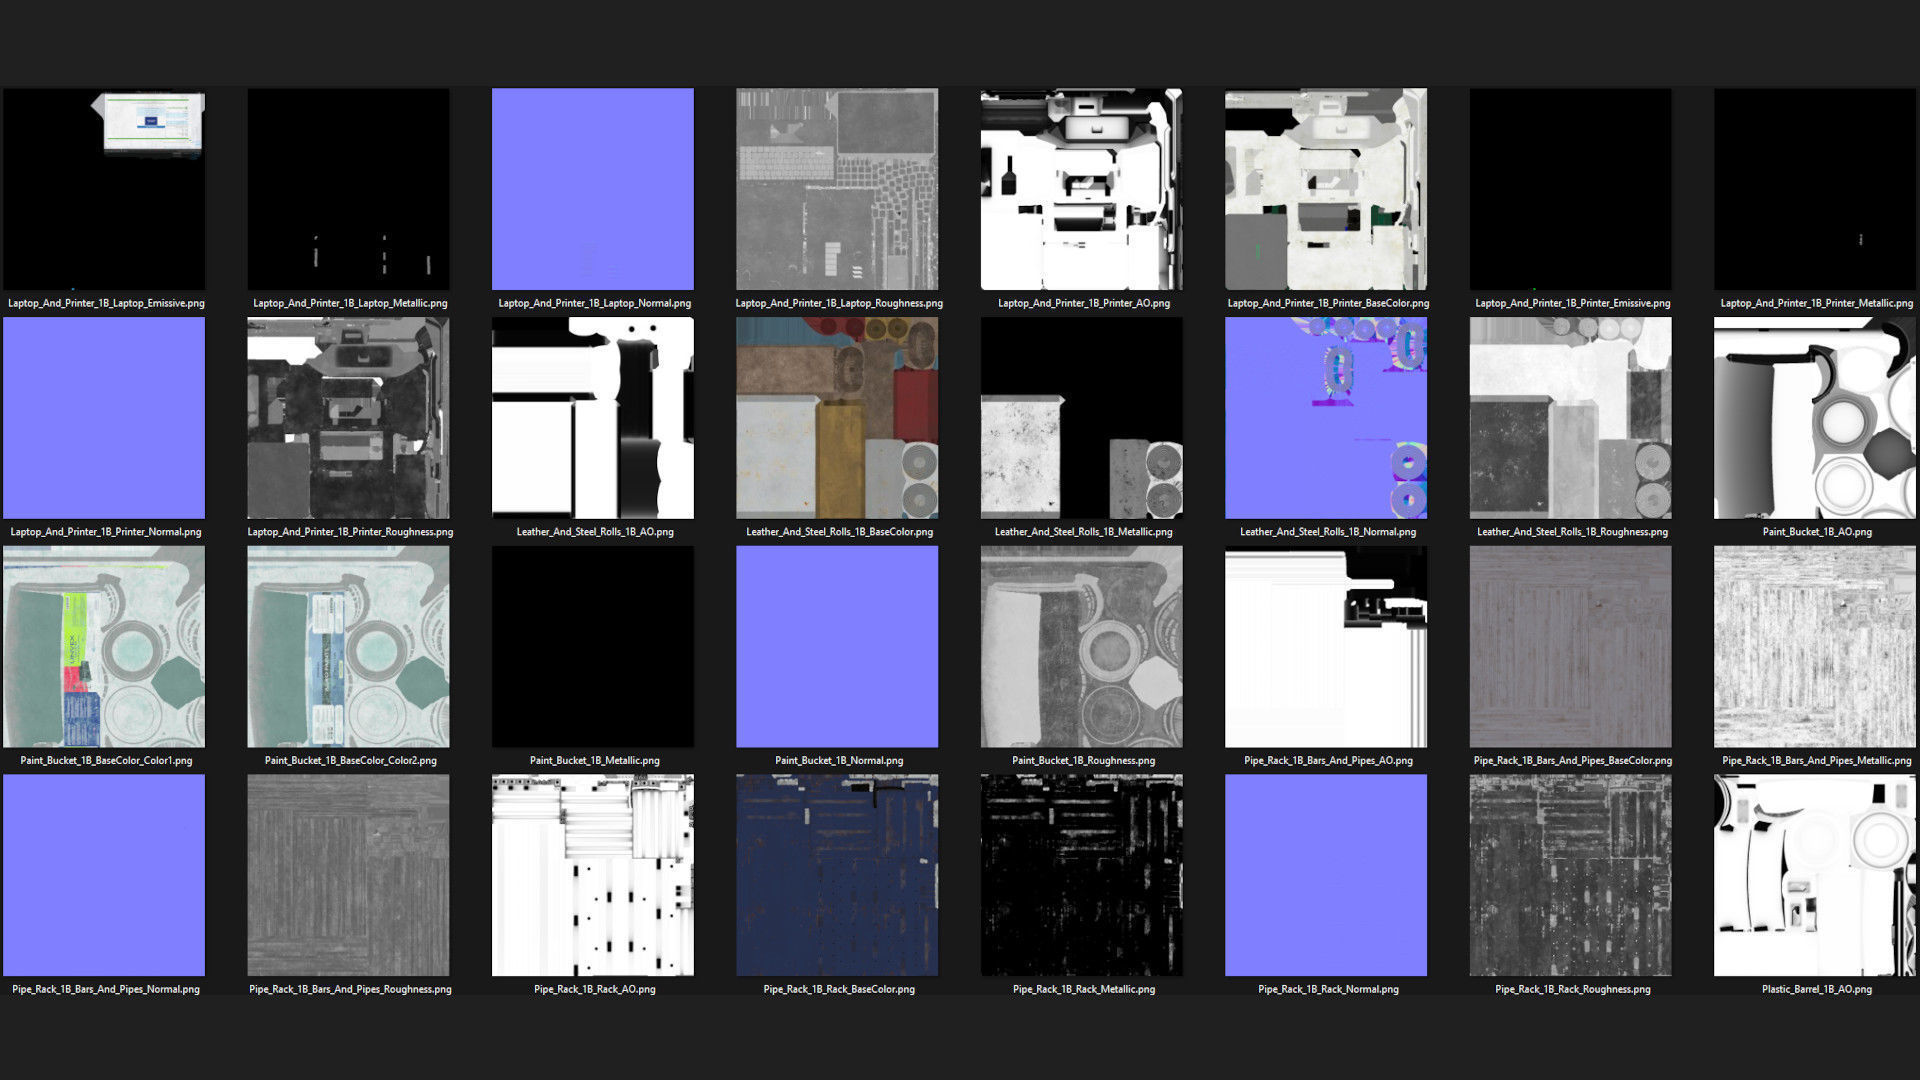Image resolution: width=1920 pixels, height=1080 pixels.
Task: Select Pipe_Rack_1B_Rack_BaseColor.png blue thumbnail
Action: [837, 875]
